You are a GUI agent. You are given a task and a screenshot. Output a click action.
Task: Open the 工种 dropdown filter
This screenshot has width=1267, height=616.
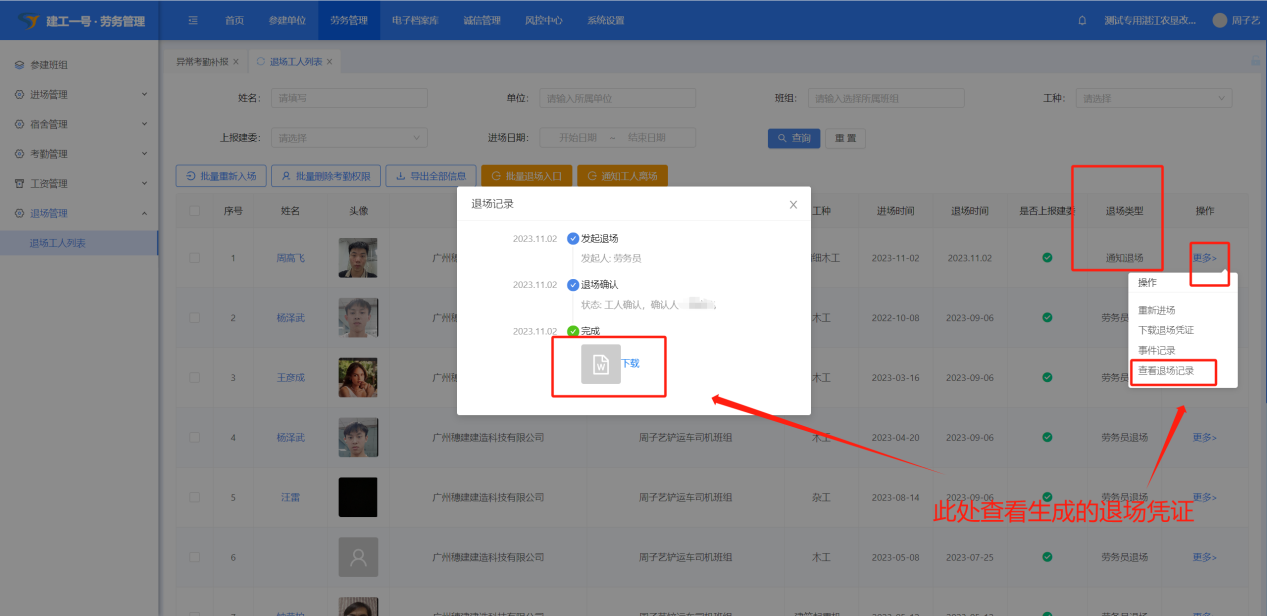point(1153,98)
